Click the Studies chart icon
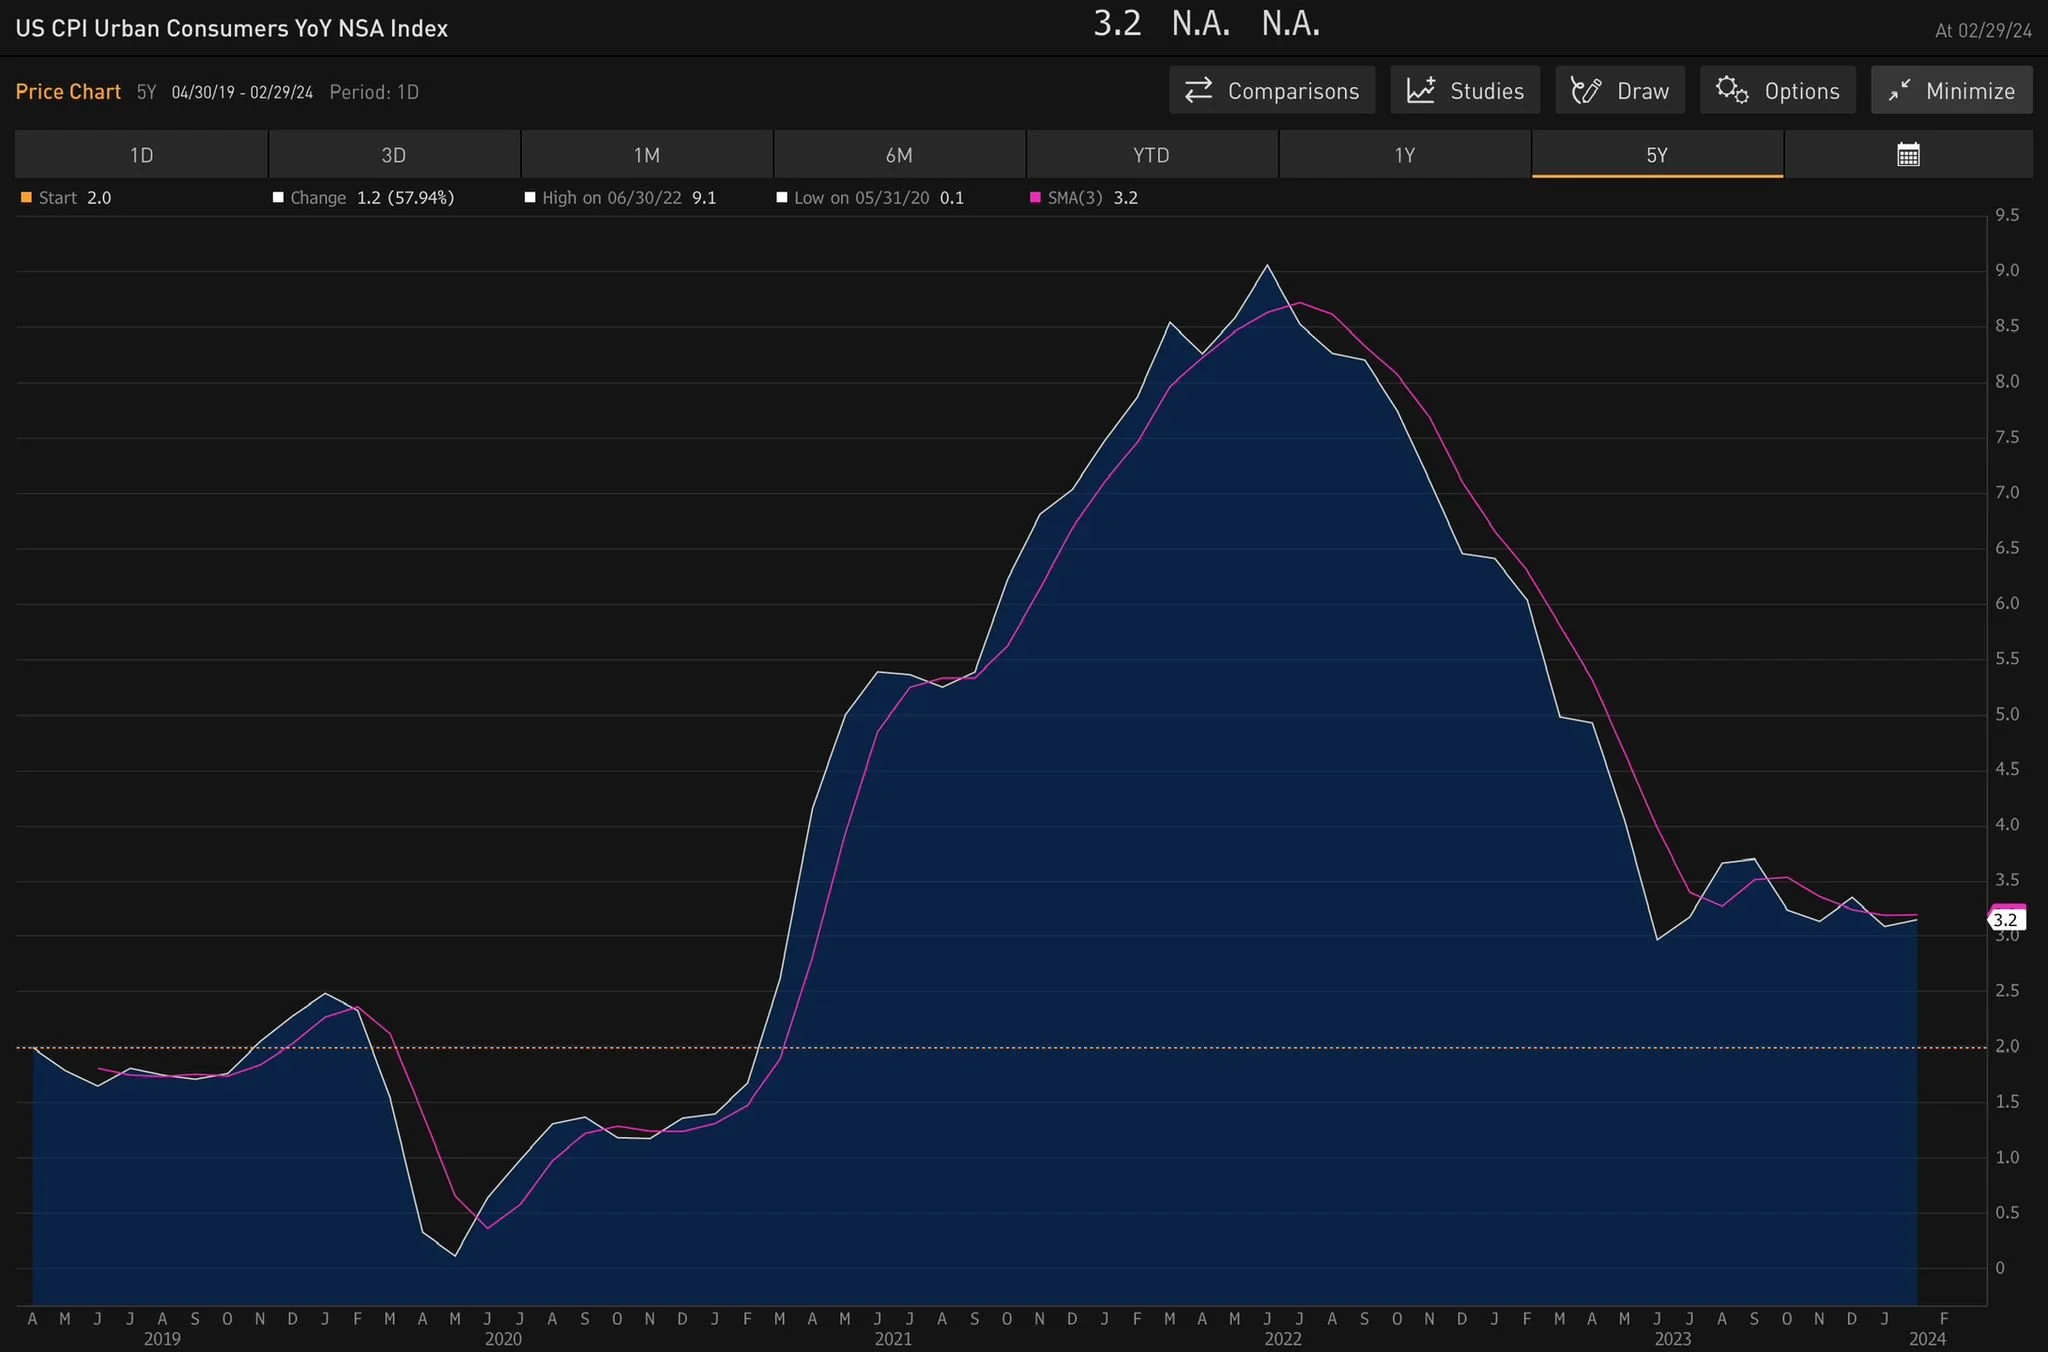The width and height of the screenshot is (2048, 1352). [x=1421, y=91]
